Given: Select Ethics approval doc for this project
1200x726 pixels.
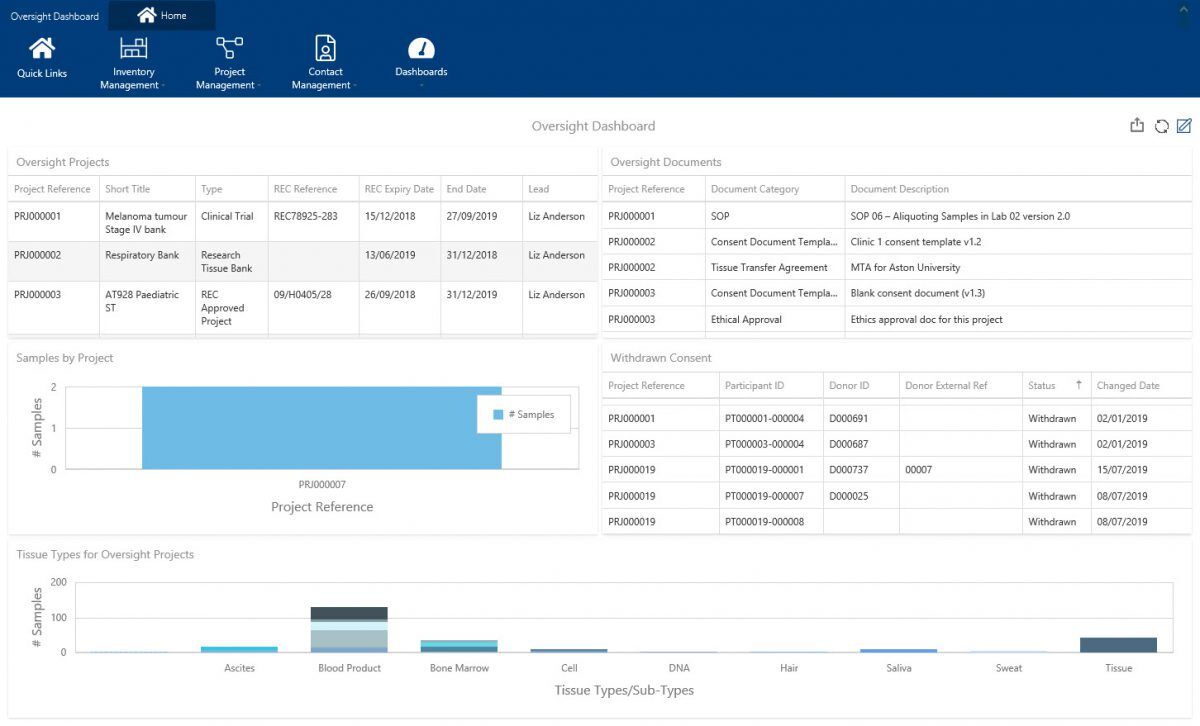Looking at the screenshot, I should click(x=897, y=320).
